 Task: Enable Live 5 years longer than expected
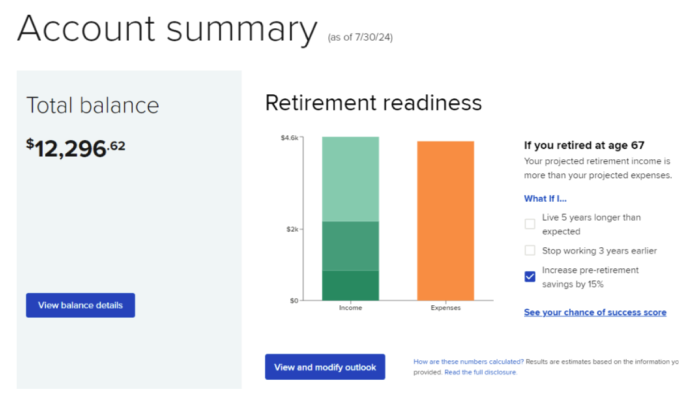point(530,223)
